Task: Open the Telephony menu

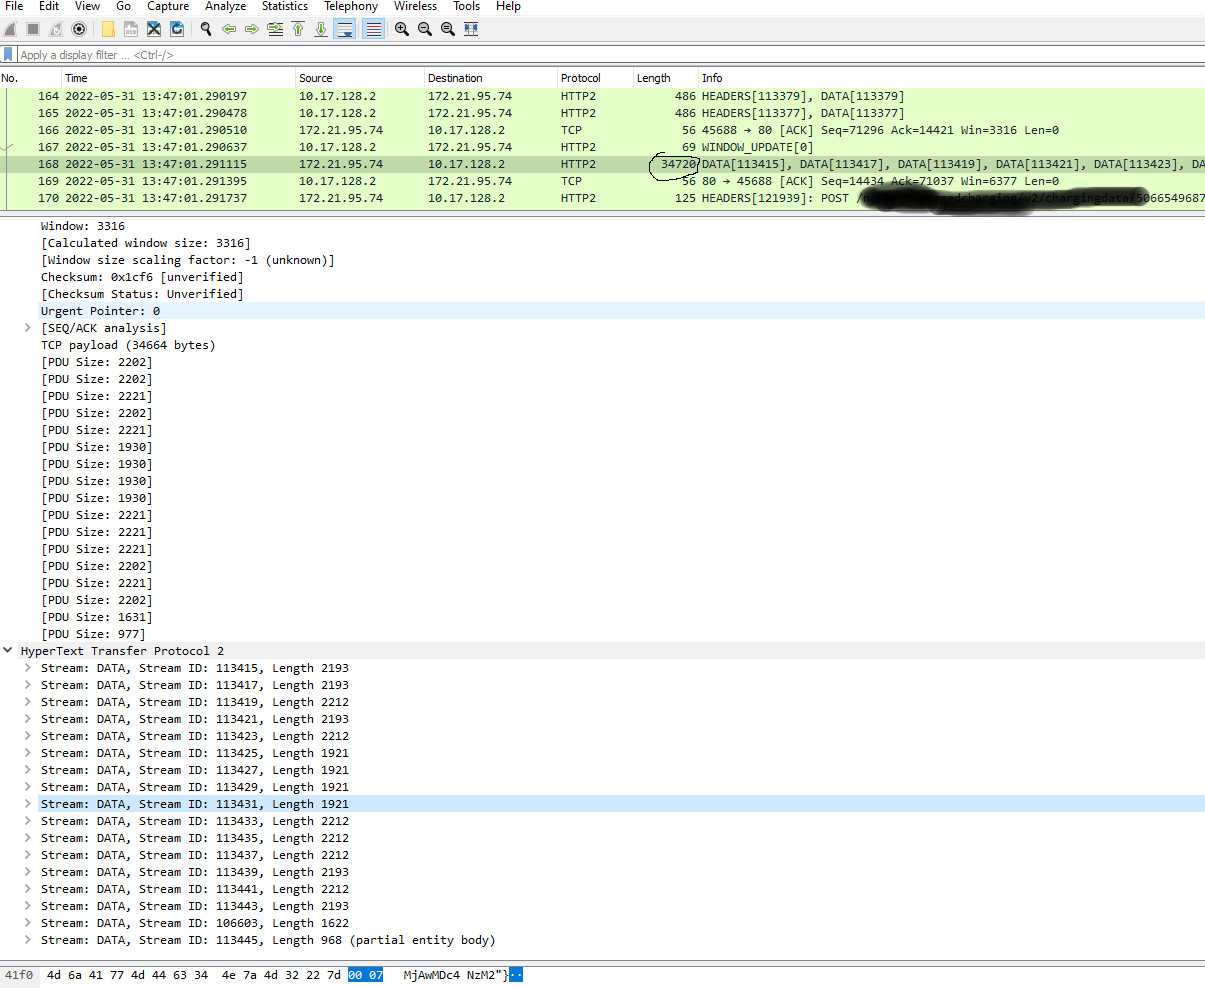Action: (351, 6)
